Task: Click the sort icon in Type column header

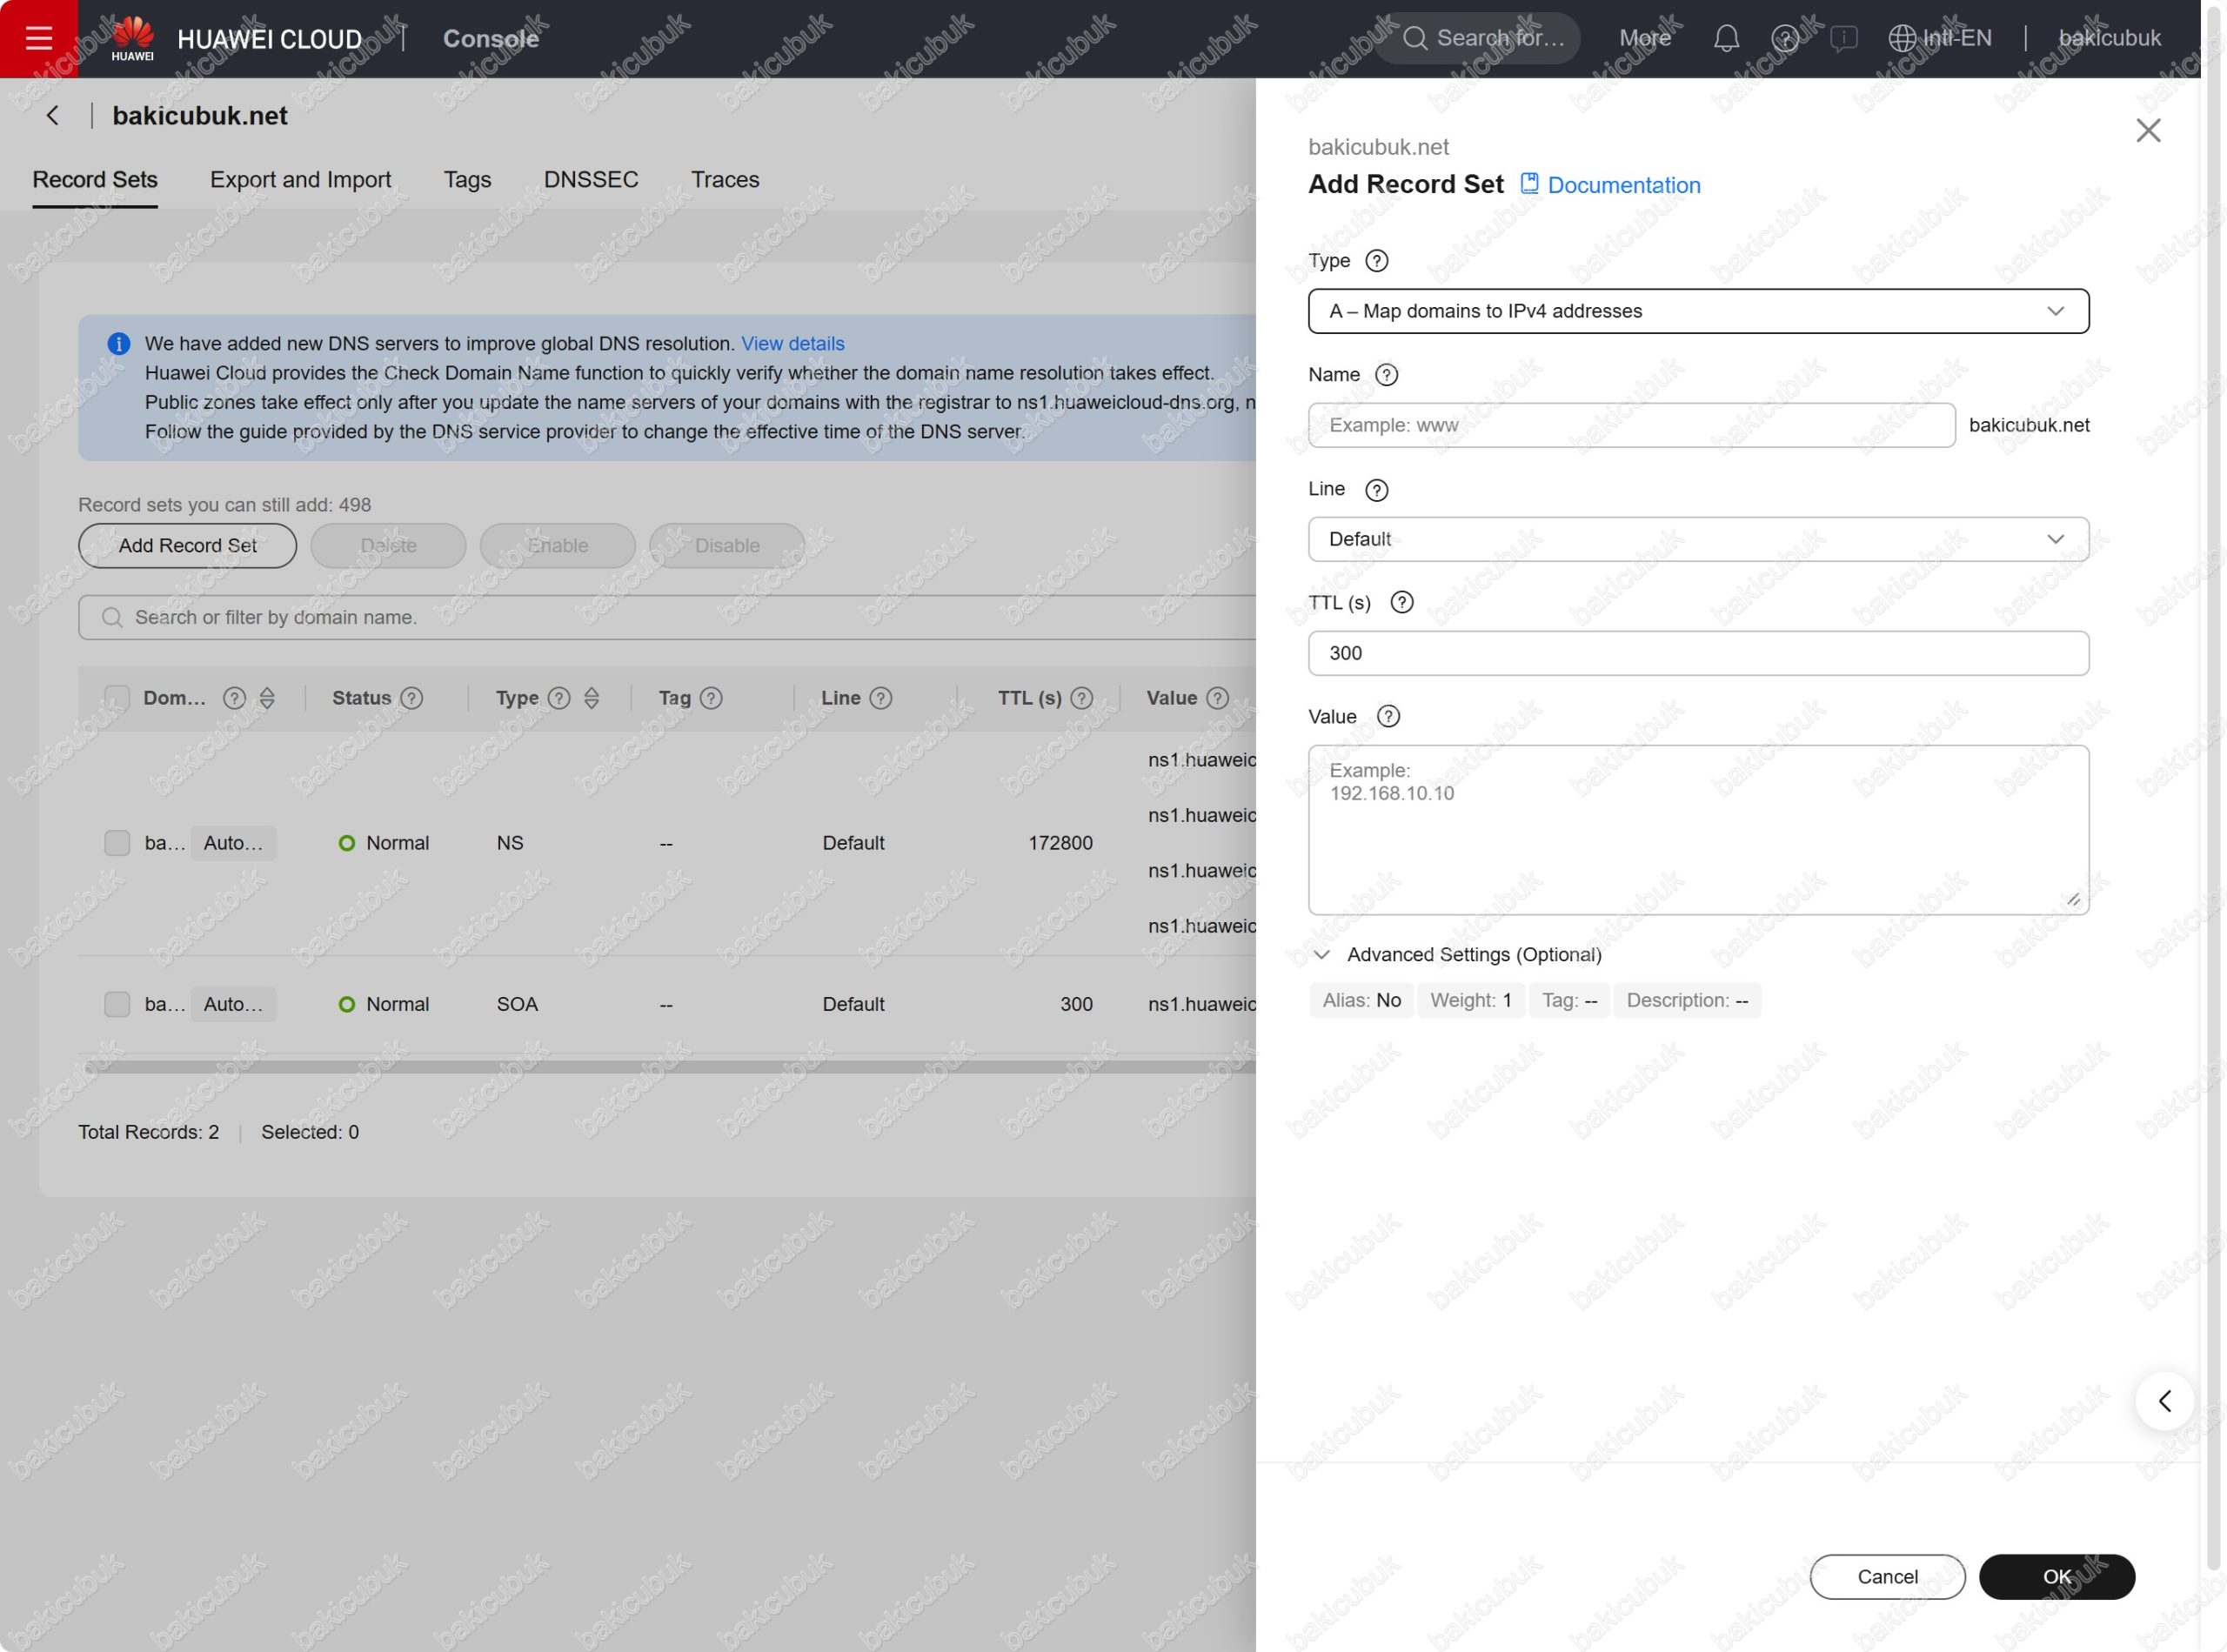Action: click(591, 698)
